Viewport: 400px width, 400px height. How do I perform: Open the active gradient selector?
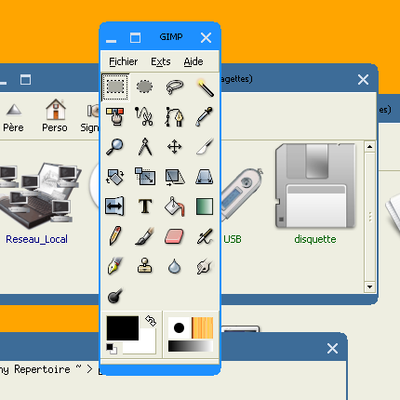coord(190,346)
